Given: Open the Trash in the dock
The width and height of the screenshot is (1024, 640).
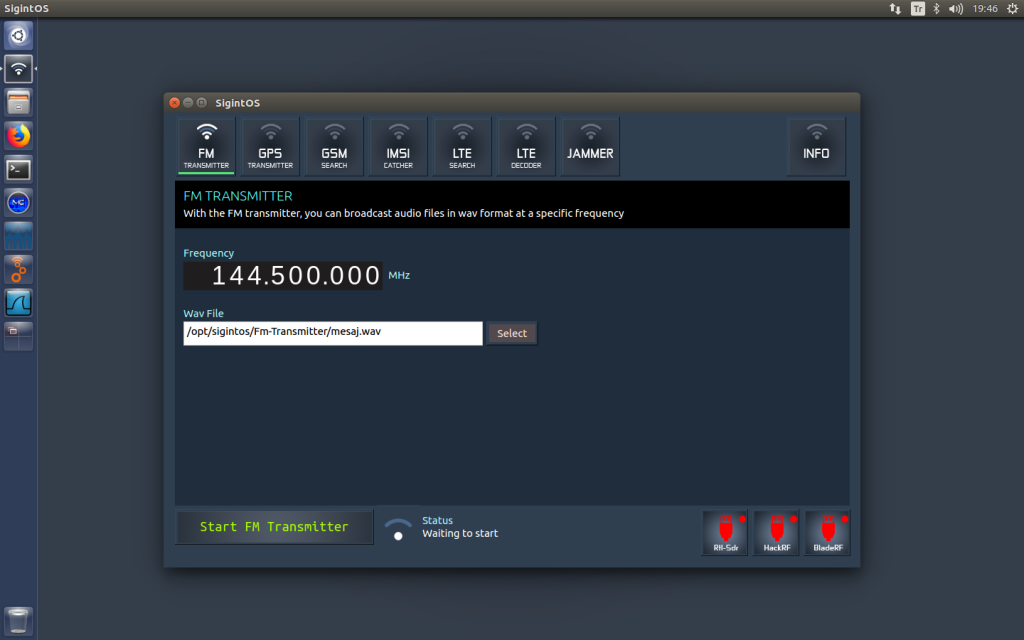Looking at the screenshot, I should (18, 621).
